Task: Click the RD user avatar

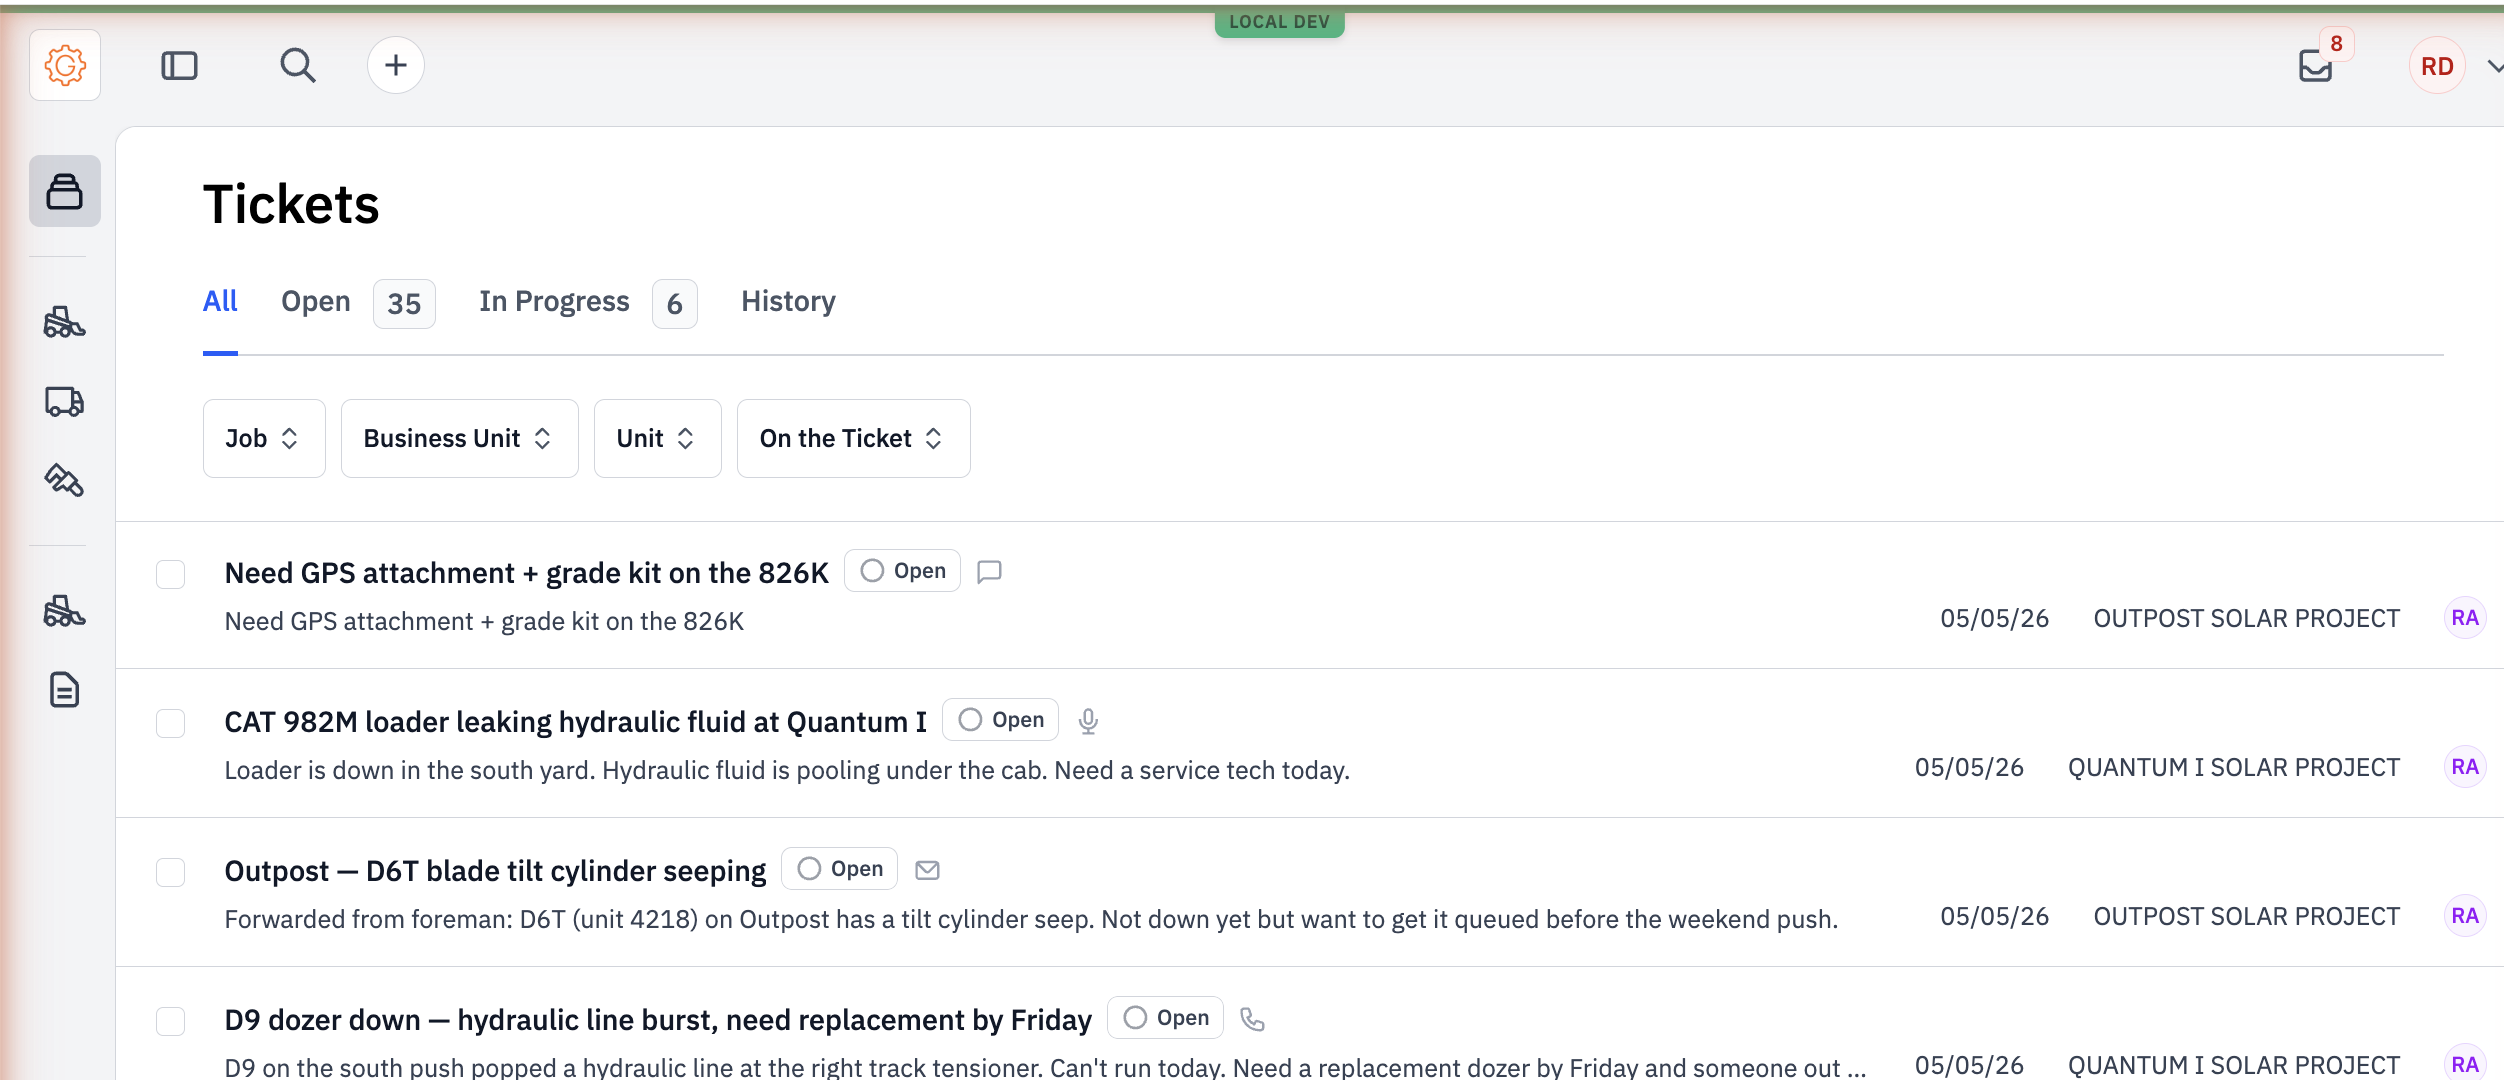Action: tap(2437, 66)
